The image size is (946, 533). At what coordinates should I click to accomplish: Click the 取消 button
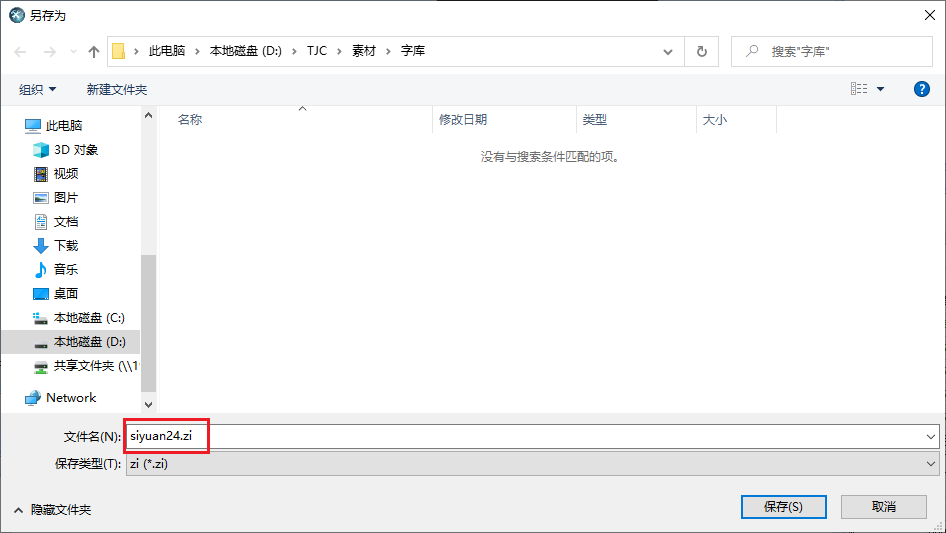[884, 507]
